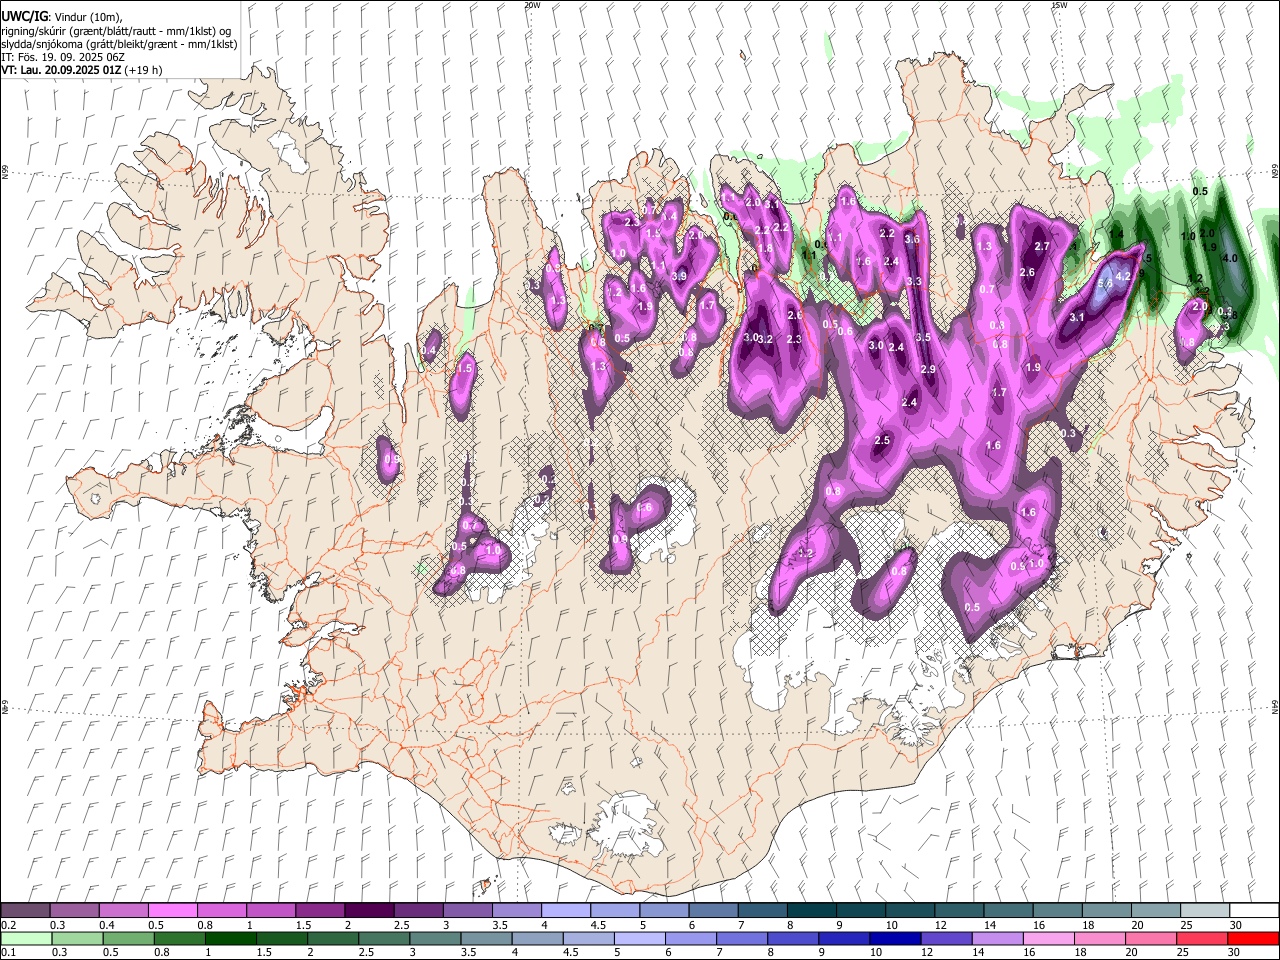
Task: Click the '20W' longitude label
Action: tap(532, 5)
